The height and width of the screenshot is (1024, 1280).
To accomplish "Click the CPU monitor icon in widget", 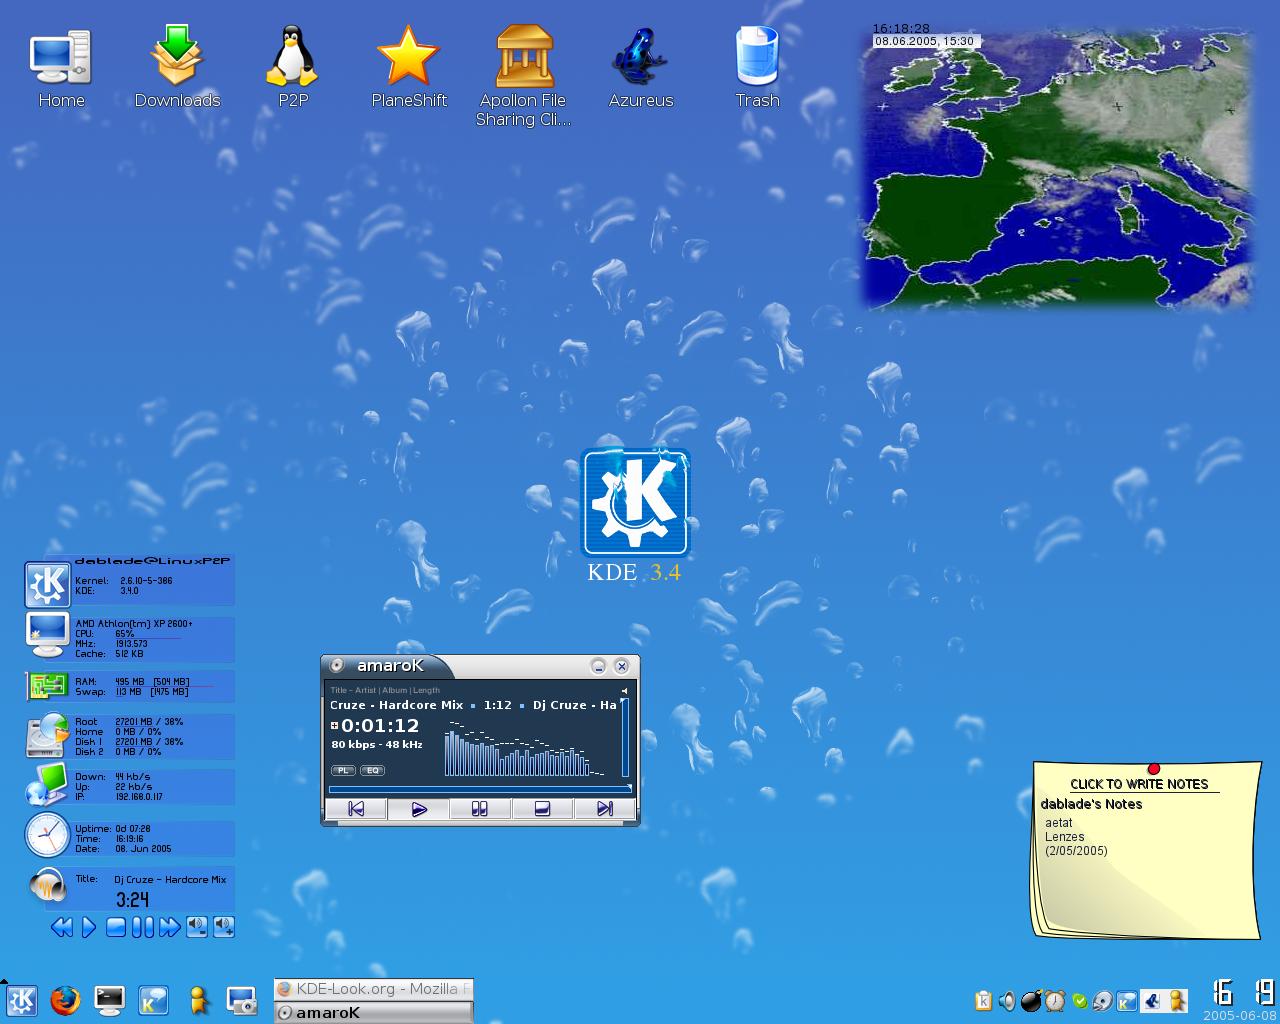I will coord(47,636).
